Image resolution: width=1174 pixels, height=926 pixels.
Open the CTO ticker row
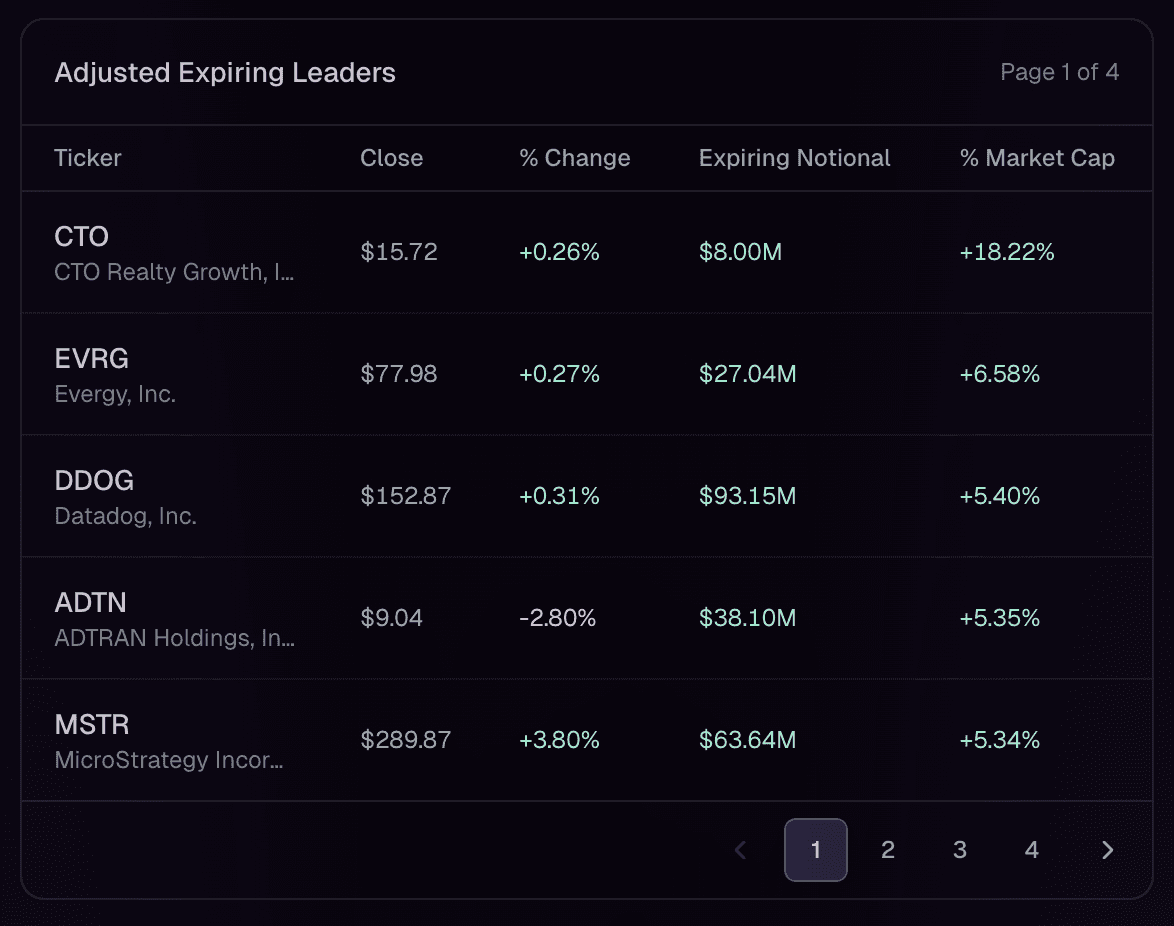[82, 237]
